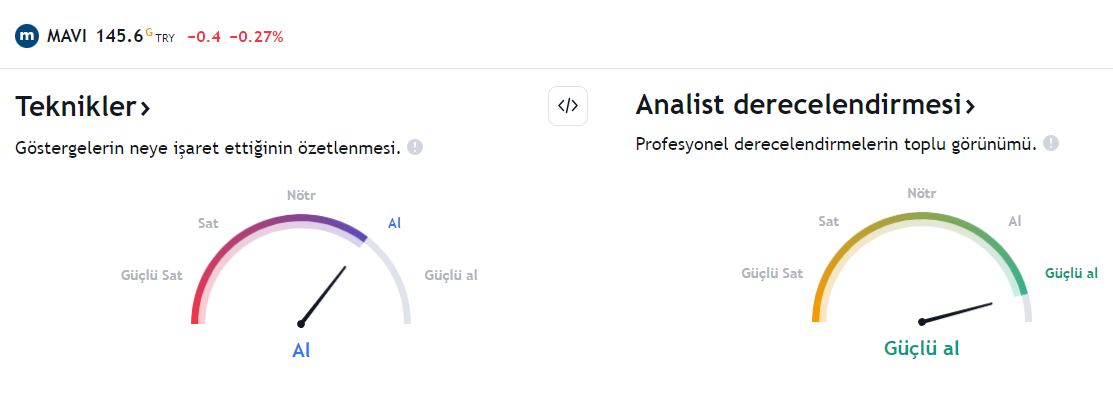Click the Teknikler gauge needle
The image size is (1113, 393).
point(323,296)
